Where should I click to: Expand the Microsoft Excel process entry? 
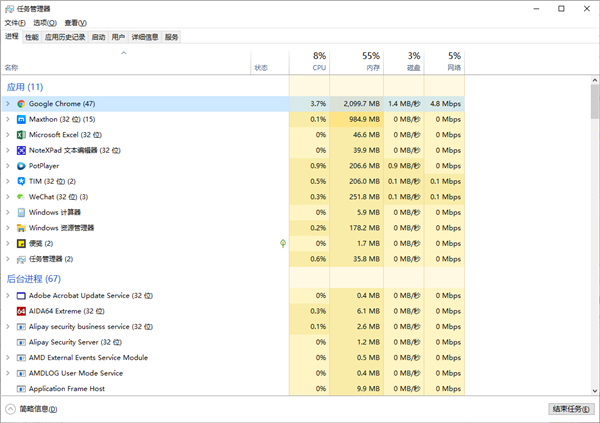[x=8, y=135]
